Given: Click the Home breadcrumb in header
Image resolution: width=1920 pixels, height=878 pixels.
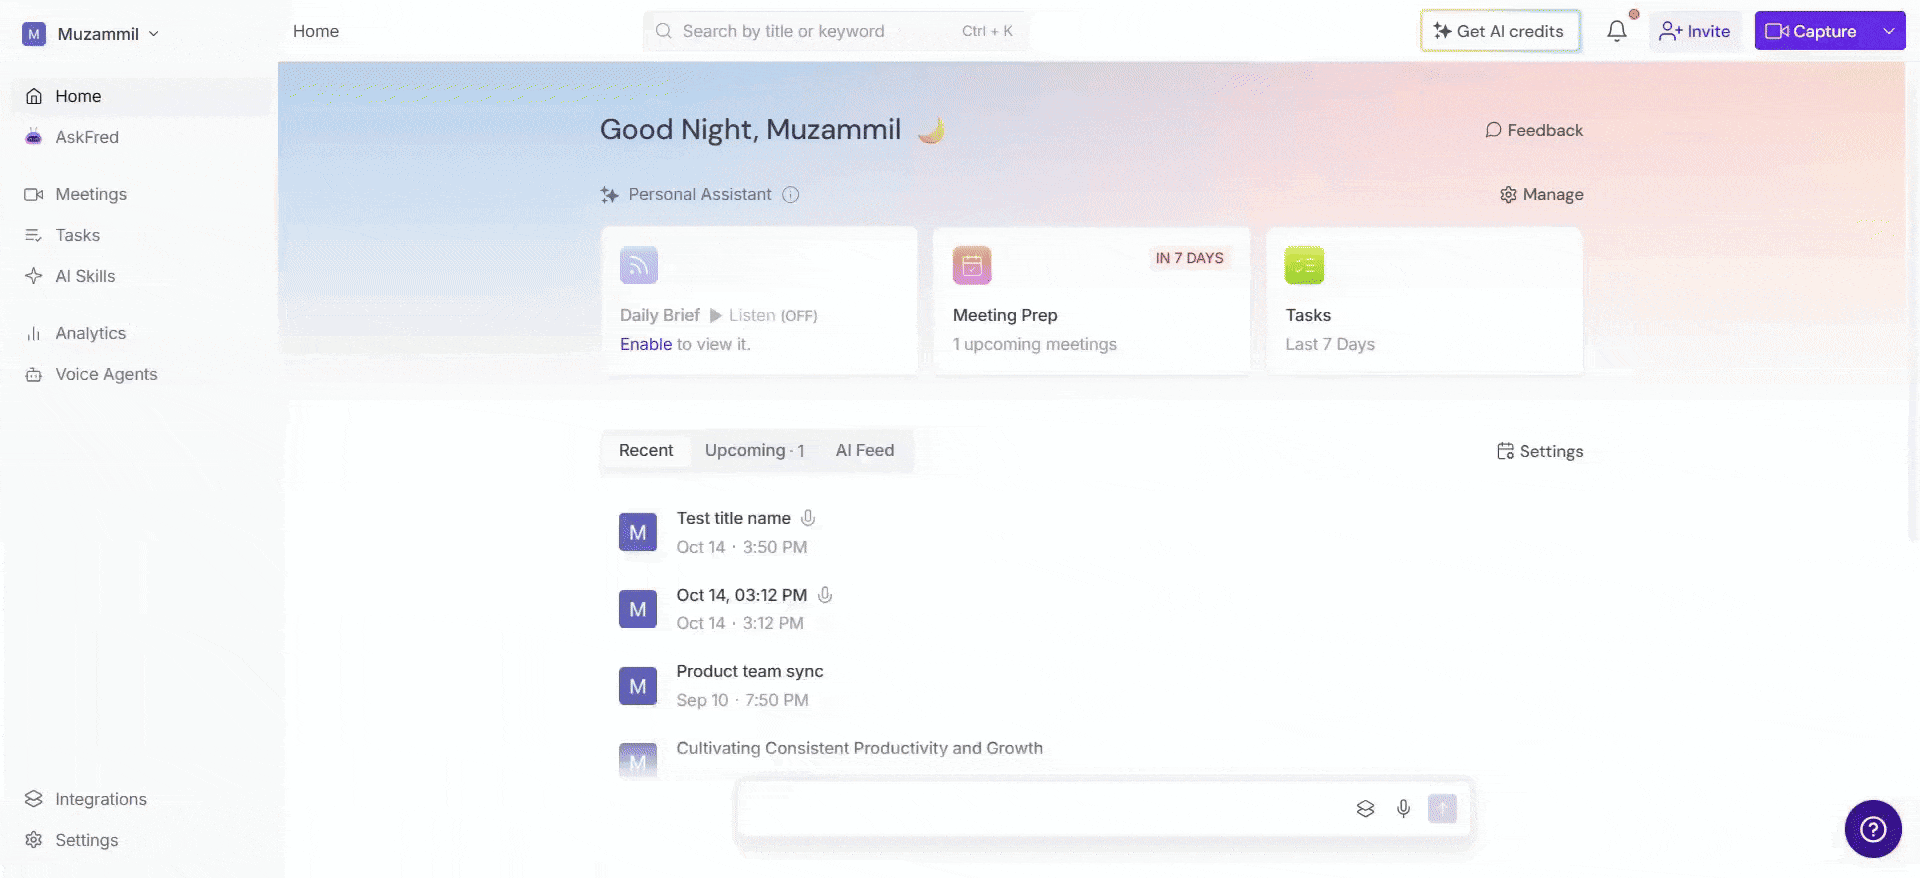Looking at the screenshot, I should click(x=316, y=31).
